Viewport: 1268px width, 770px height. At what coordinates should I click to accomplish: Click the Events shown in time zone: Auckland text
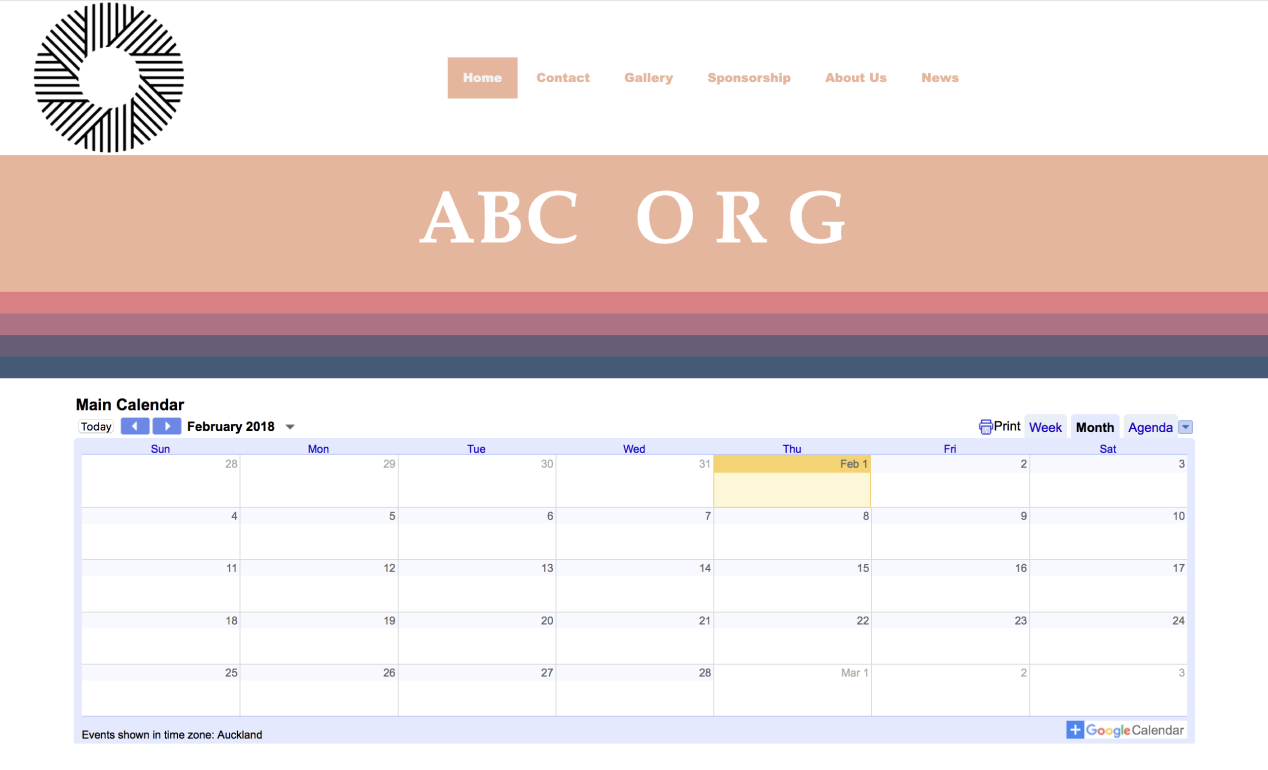[172, 735]
